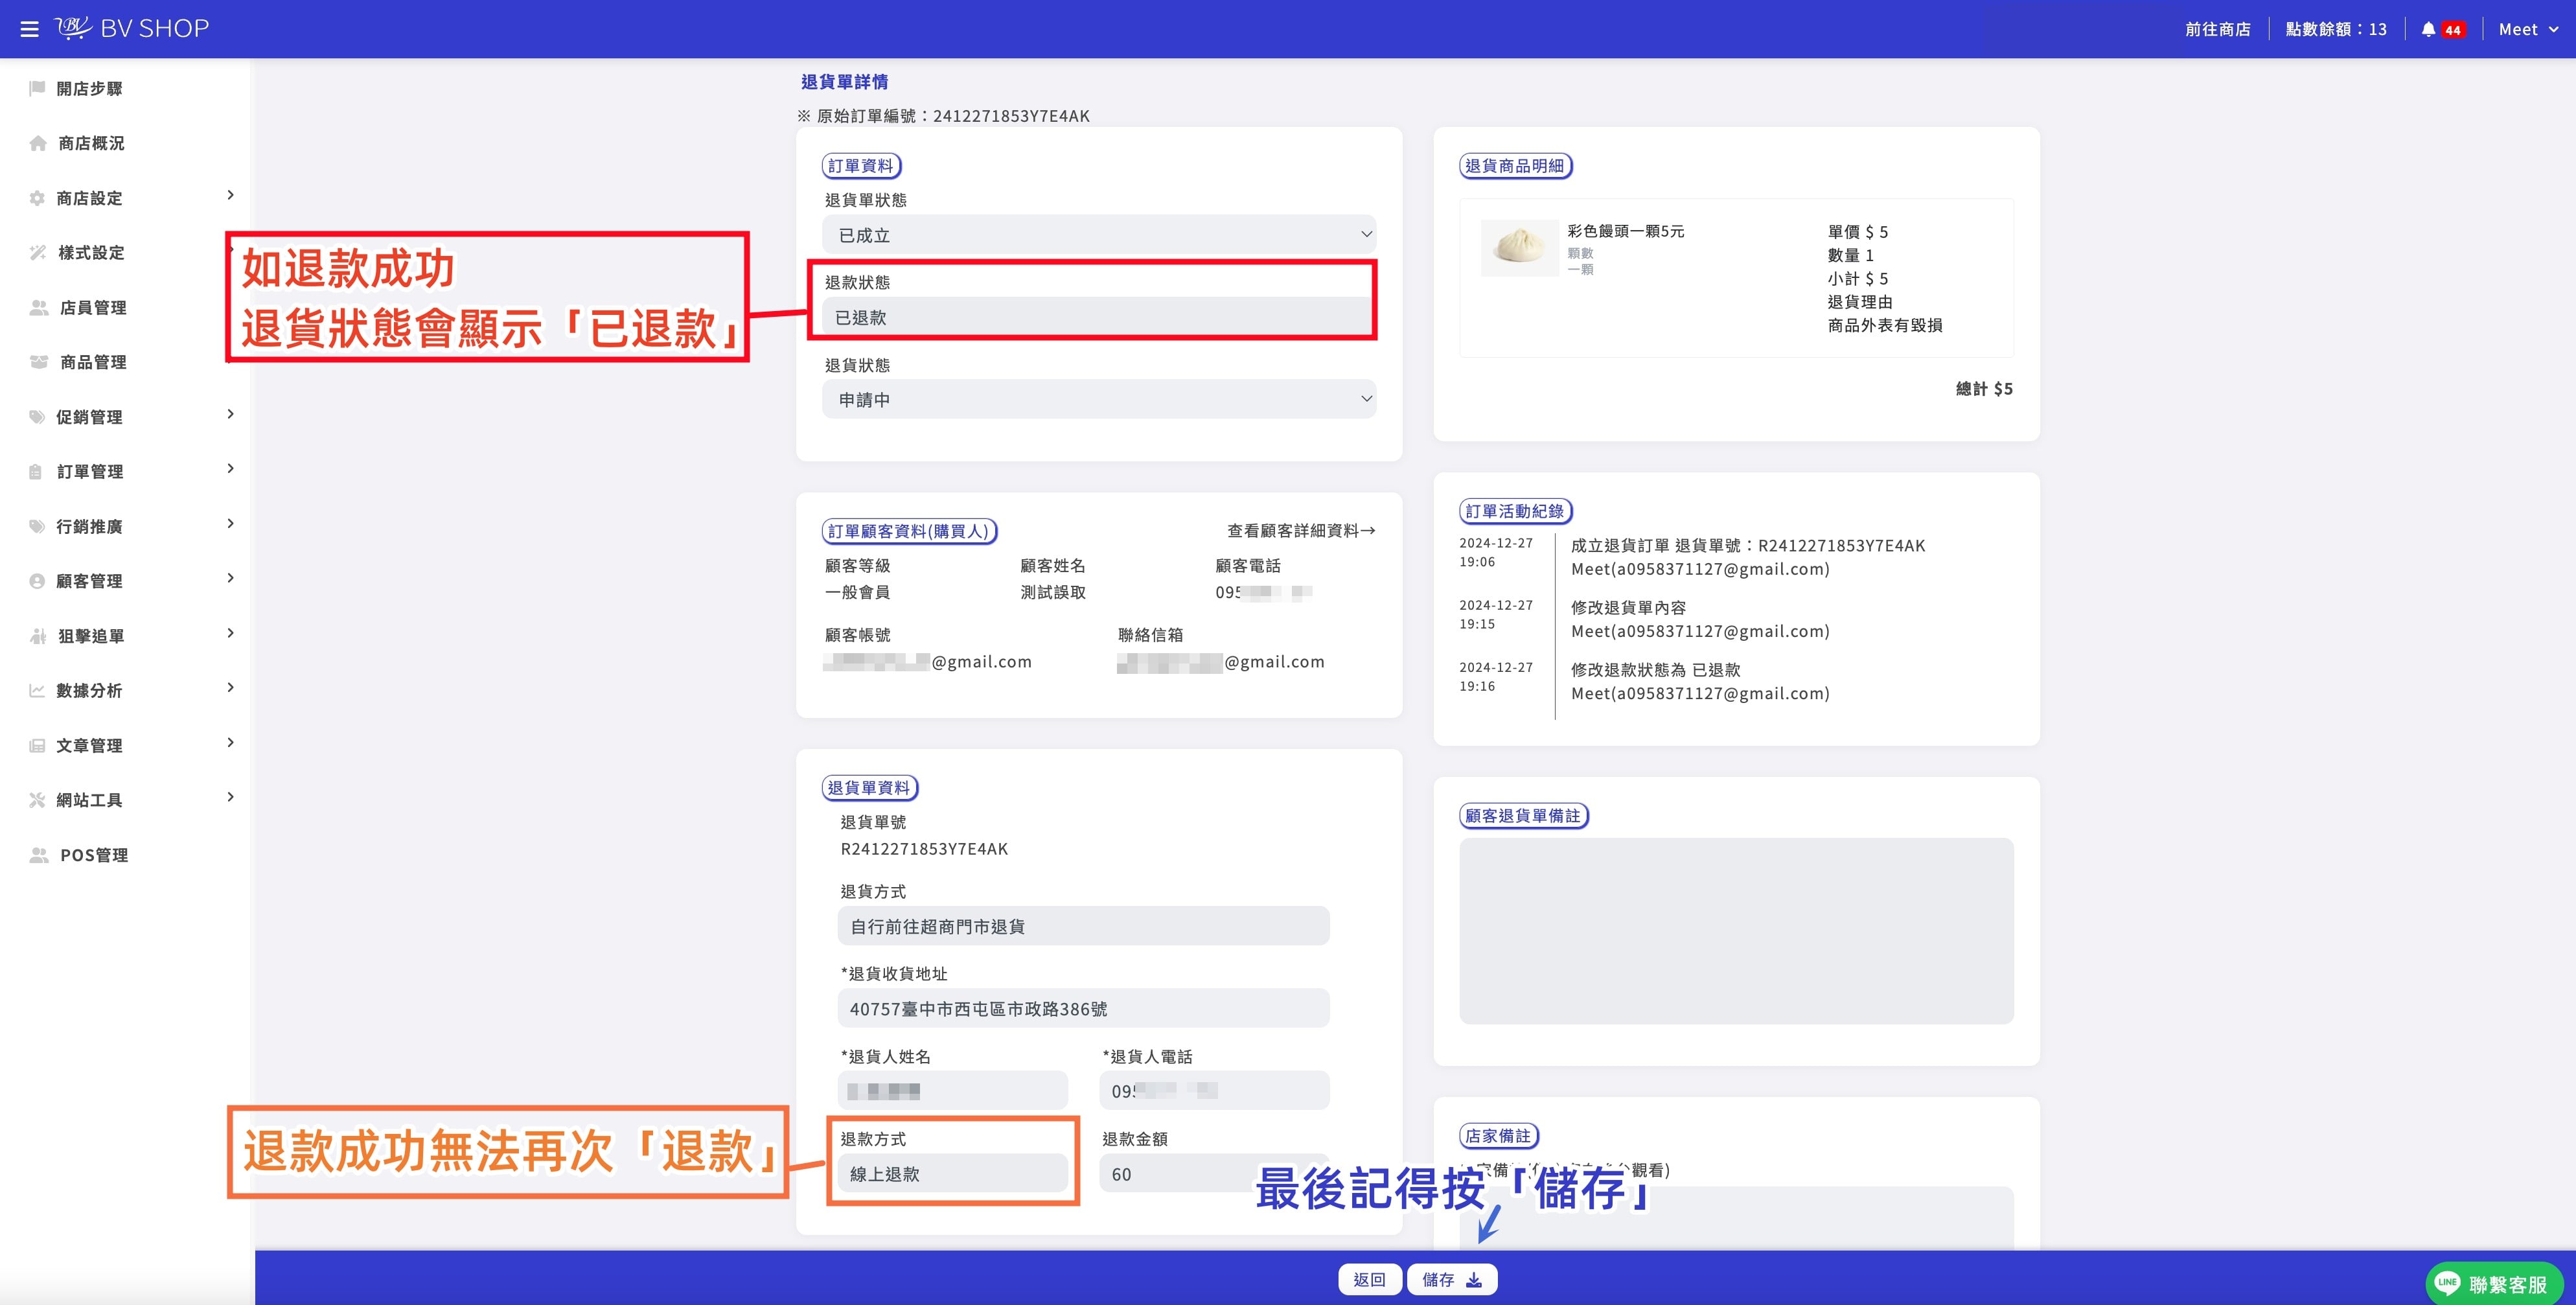2576x1305 pixels.
Task: Click the 退款方式 field showing 線上退款
Action: 952,1173
